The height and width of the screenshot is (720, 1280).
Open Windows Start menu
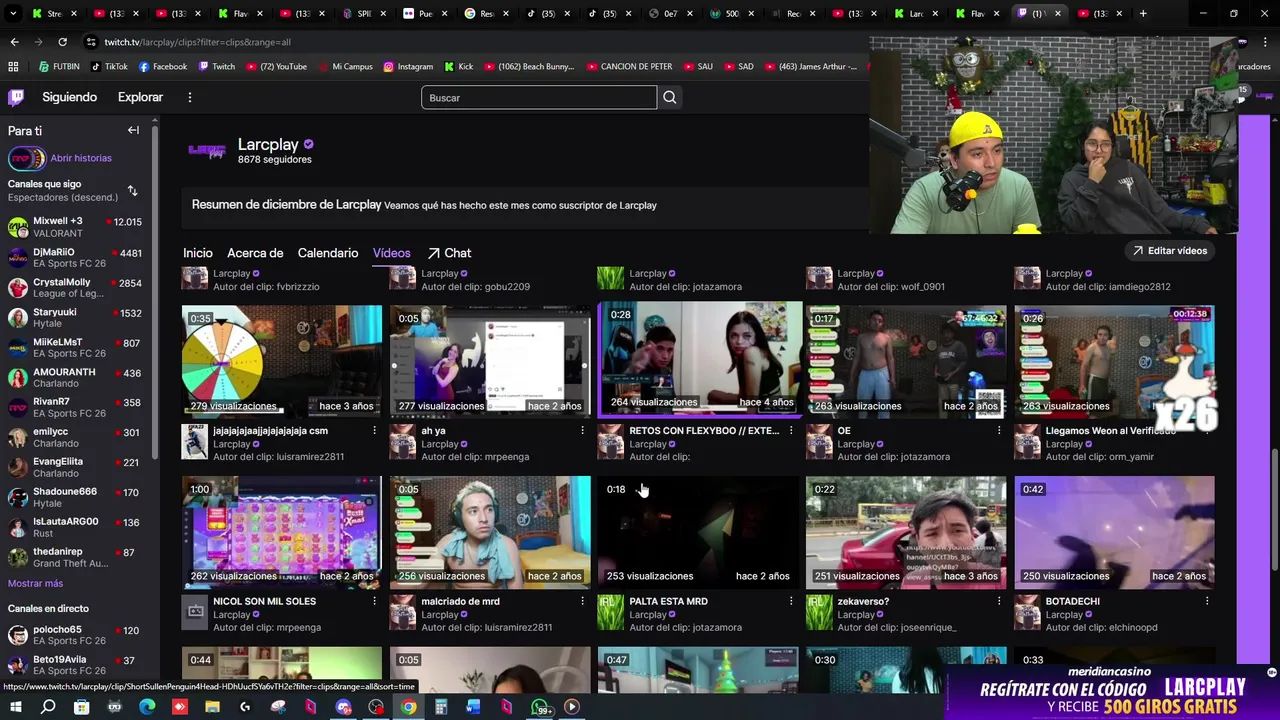coord(15,707)
